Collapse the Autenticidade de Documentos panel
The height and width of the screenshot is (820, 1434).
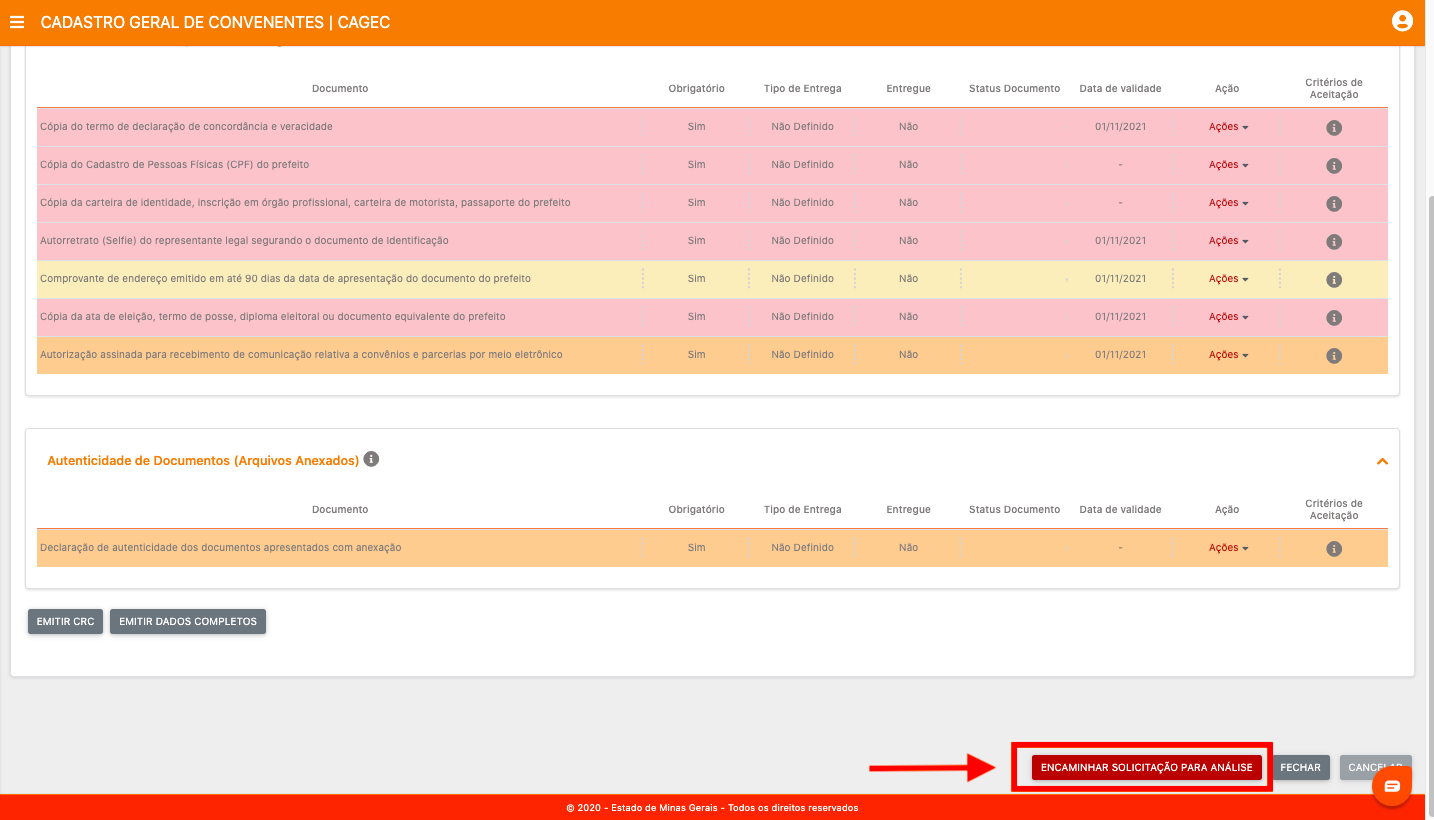click(1382, 461)
